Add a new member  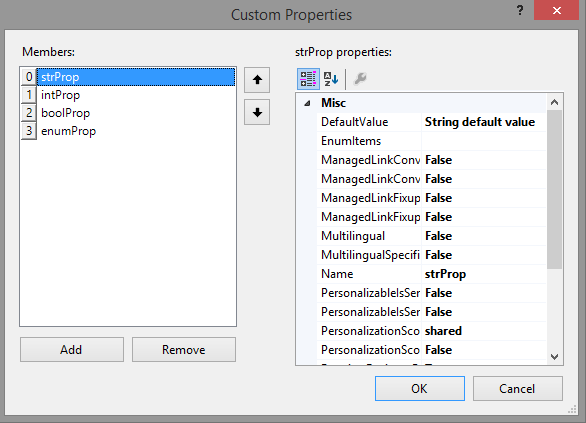(72, 350)
